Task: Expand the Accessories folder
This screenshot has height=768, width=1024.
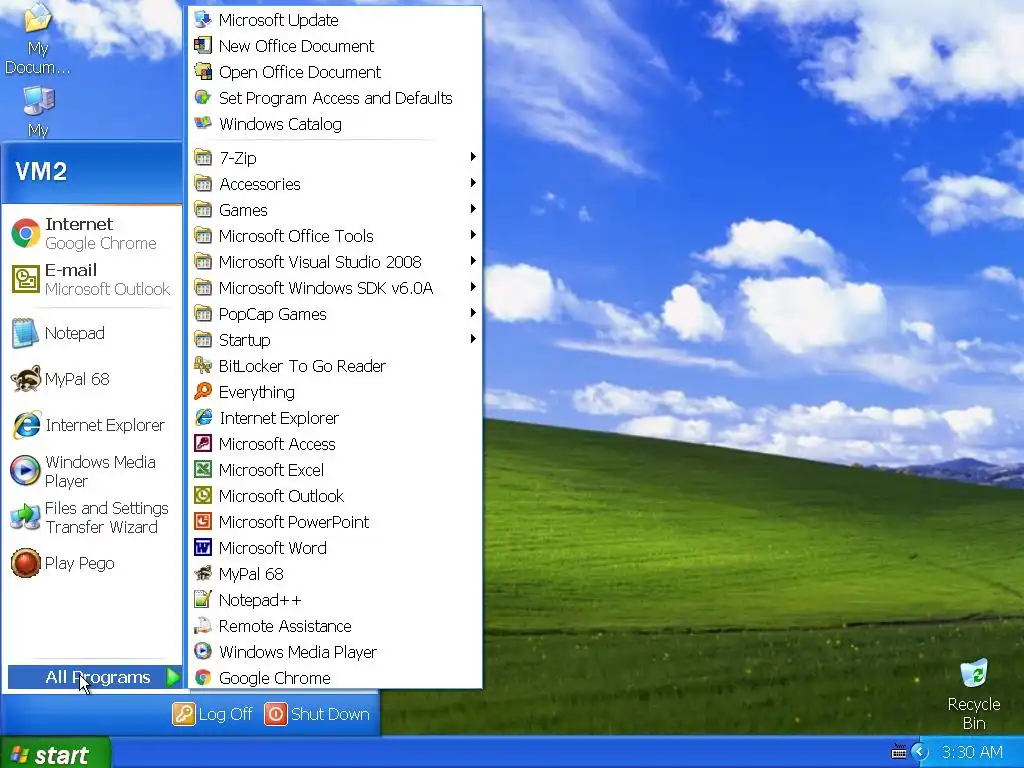Action: click(335, 184)
